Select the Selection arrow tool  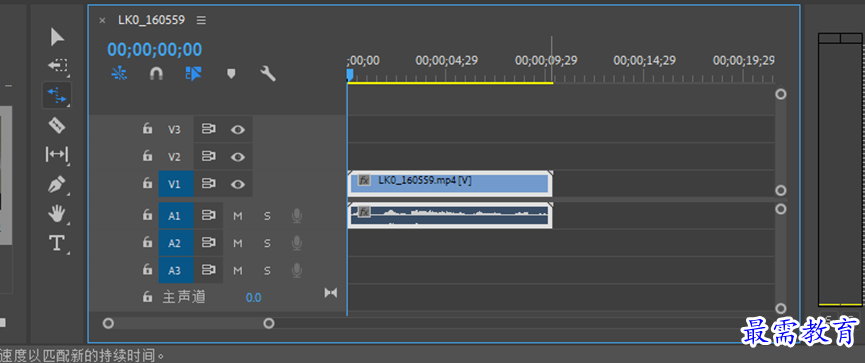[x=57, y=37]
